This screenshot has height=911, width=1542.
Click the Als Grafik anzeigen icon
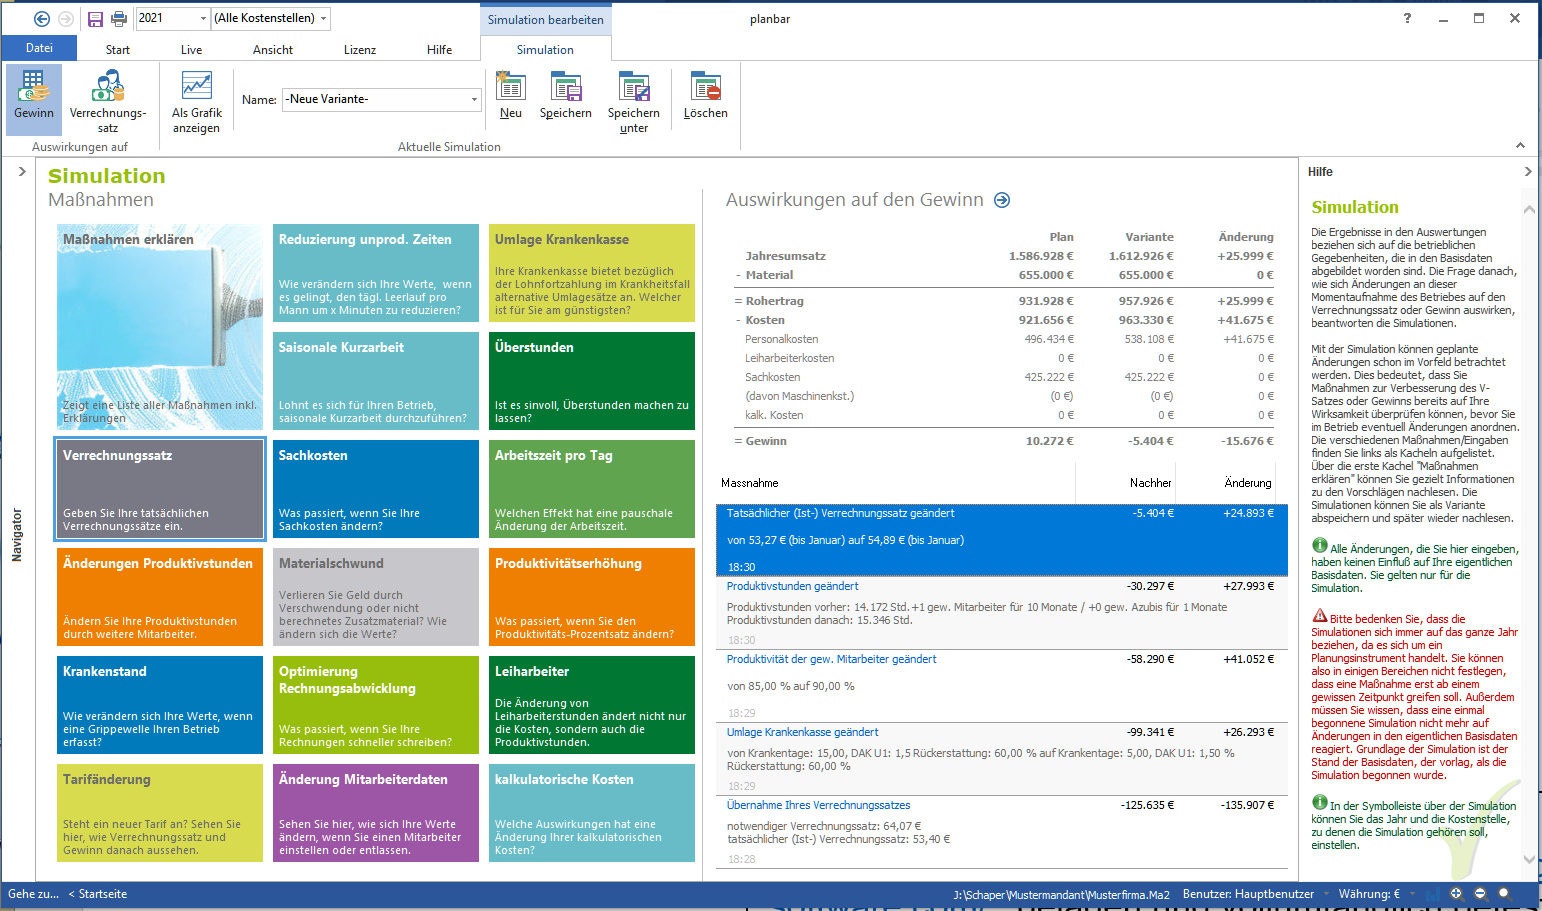[196, 98]
